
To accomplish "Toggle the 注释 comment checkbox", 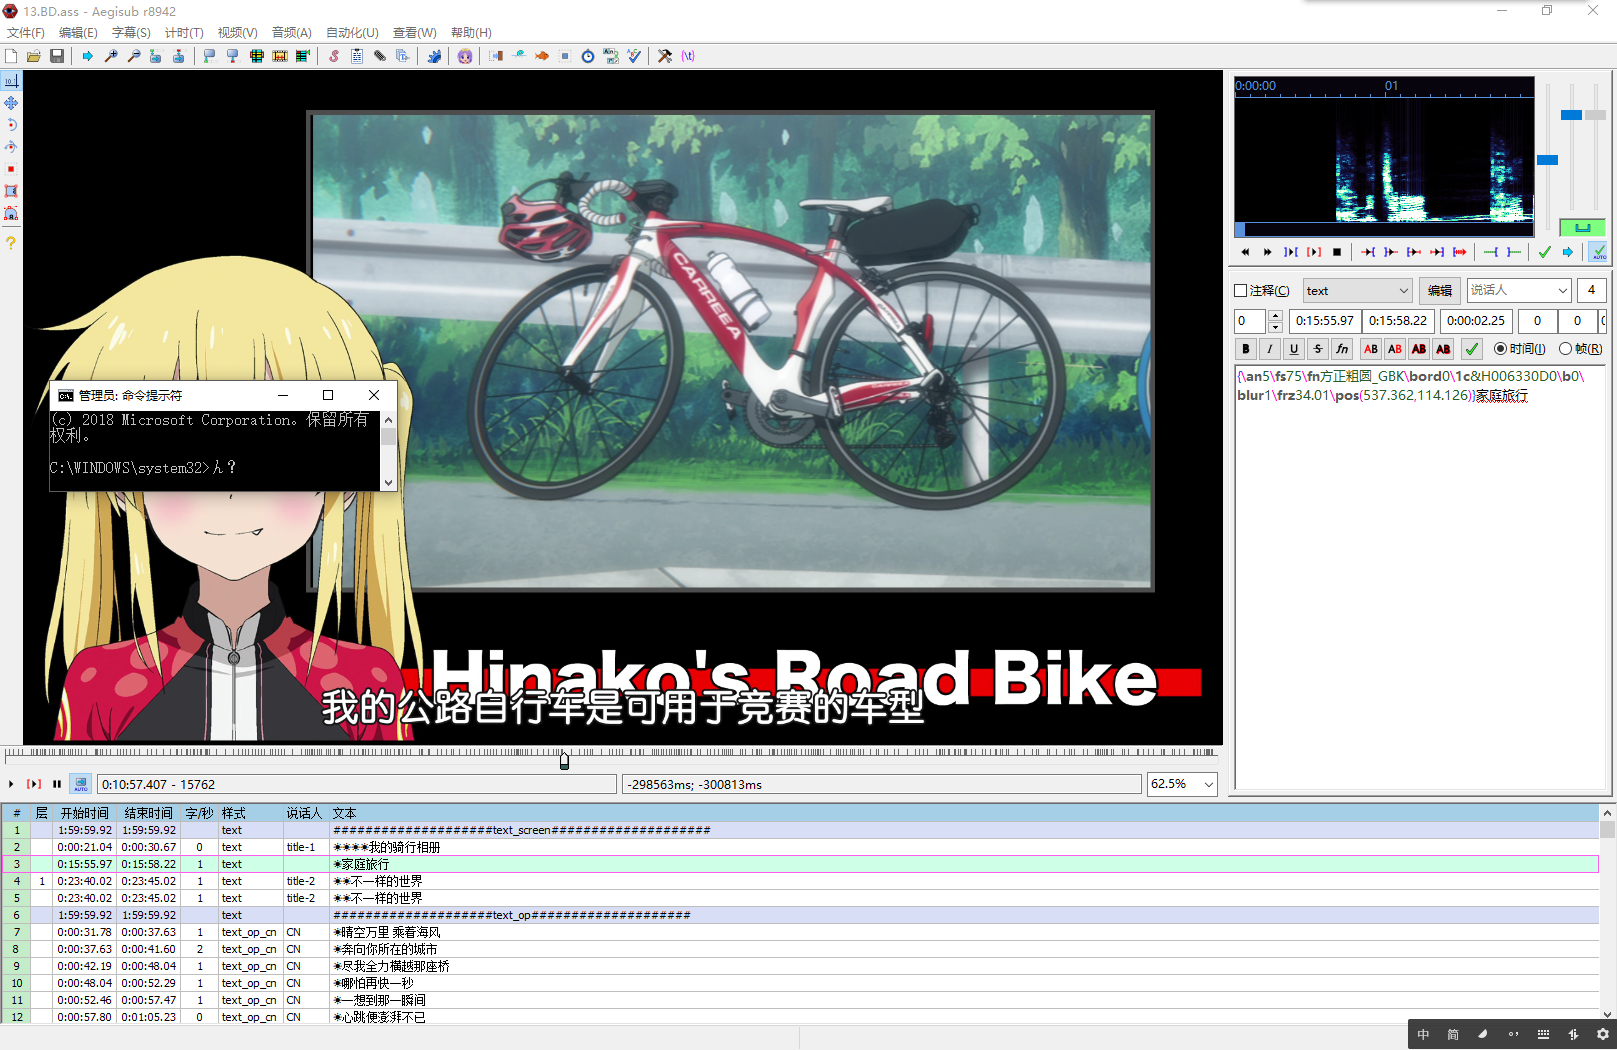I will coord(1241,291).
